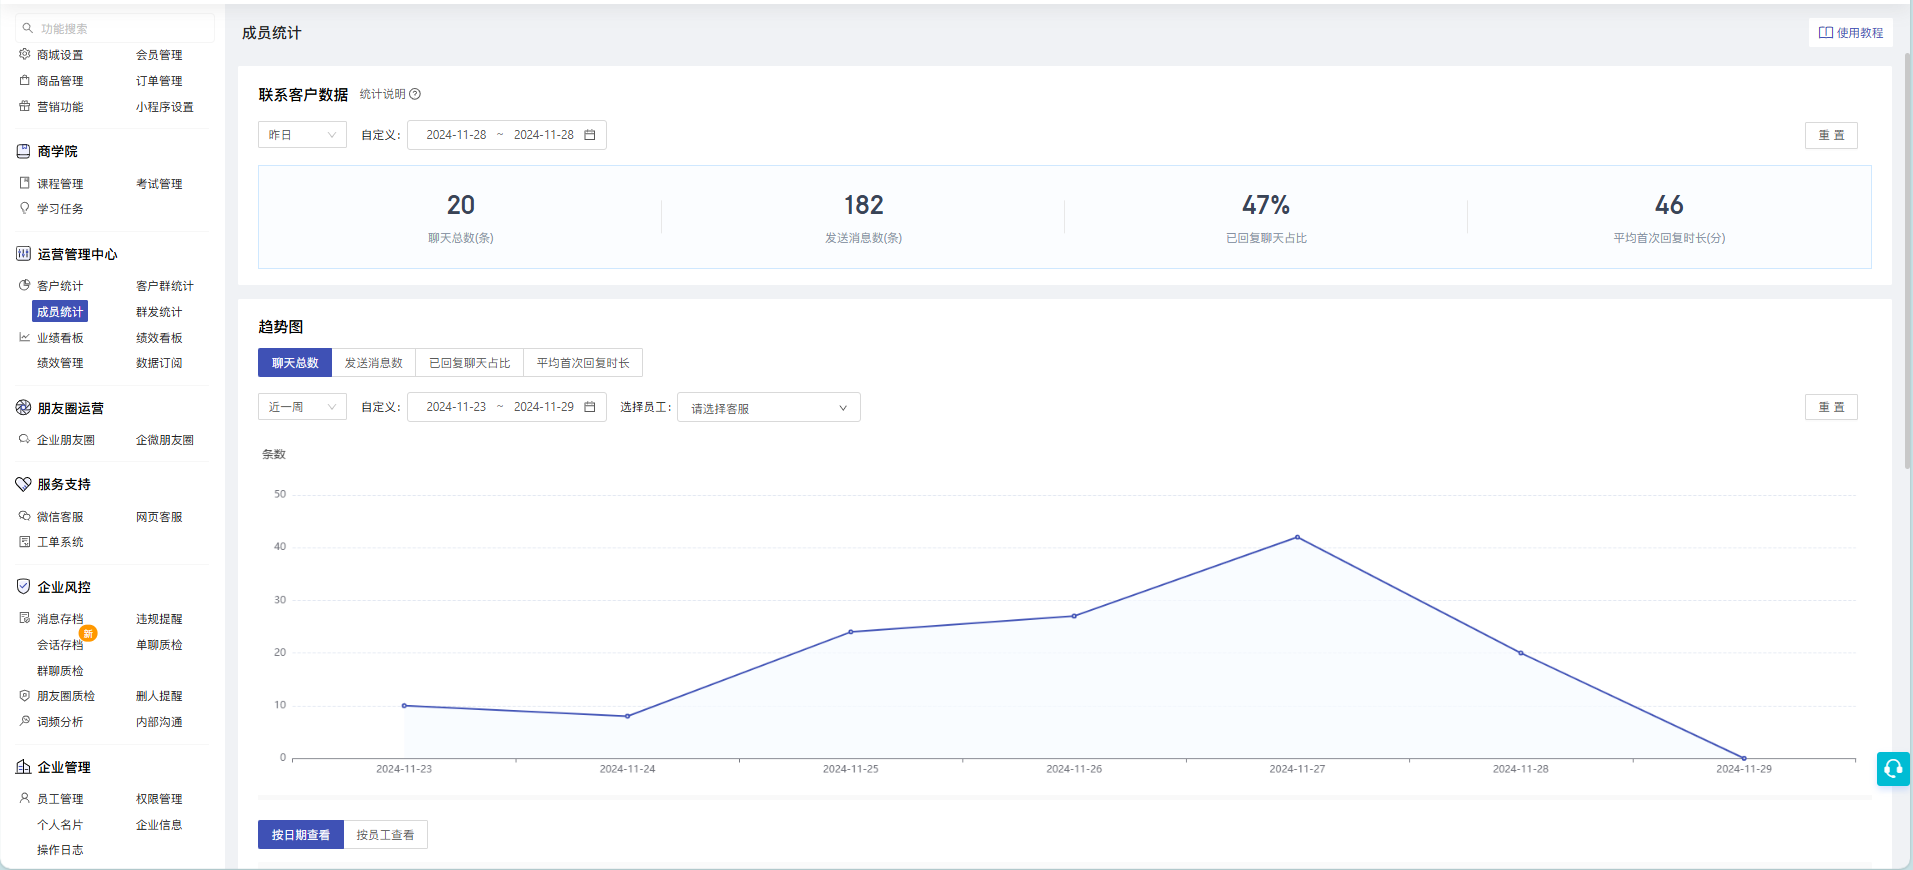1913x870 pixels.
Task: Click end date 2024-11-29 field
Action: (x=544, y=407)
